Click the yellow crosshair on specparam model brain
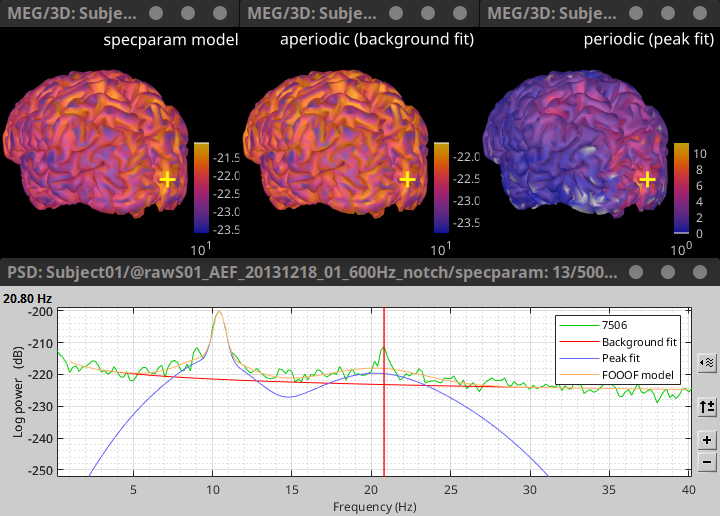 [x=167, y=179]
